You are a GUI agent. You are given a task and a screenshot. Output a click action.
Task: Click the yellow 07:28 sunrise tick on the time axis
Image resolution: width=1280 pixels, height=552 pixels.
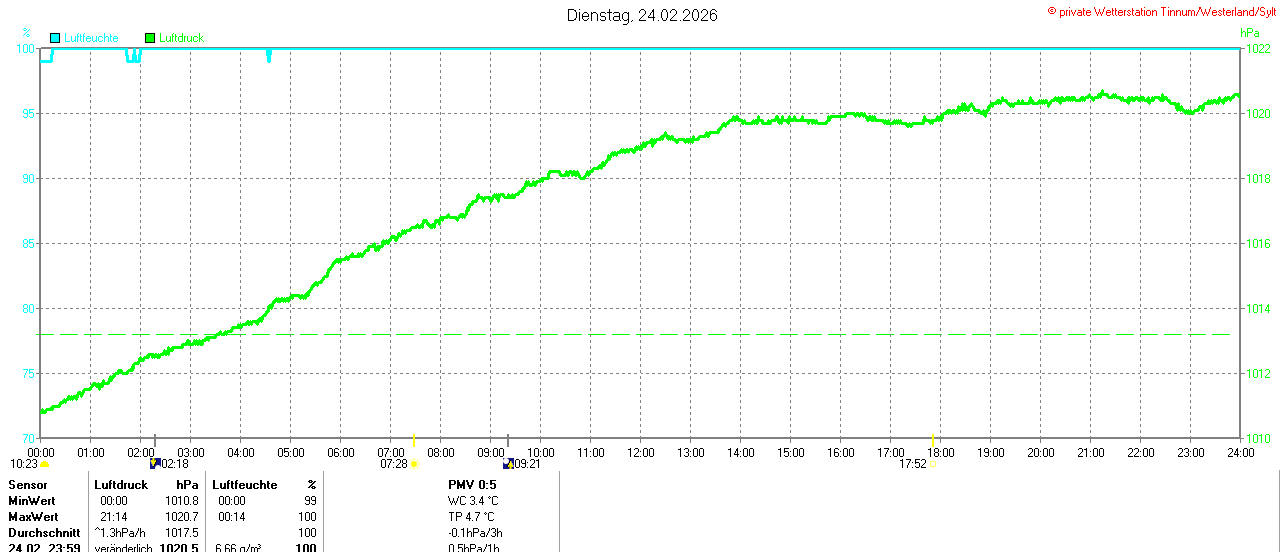414,440
